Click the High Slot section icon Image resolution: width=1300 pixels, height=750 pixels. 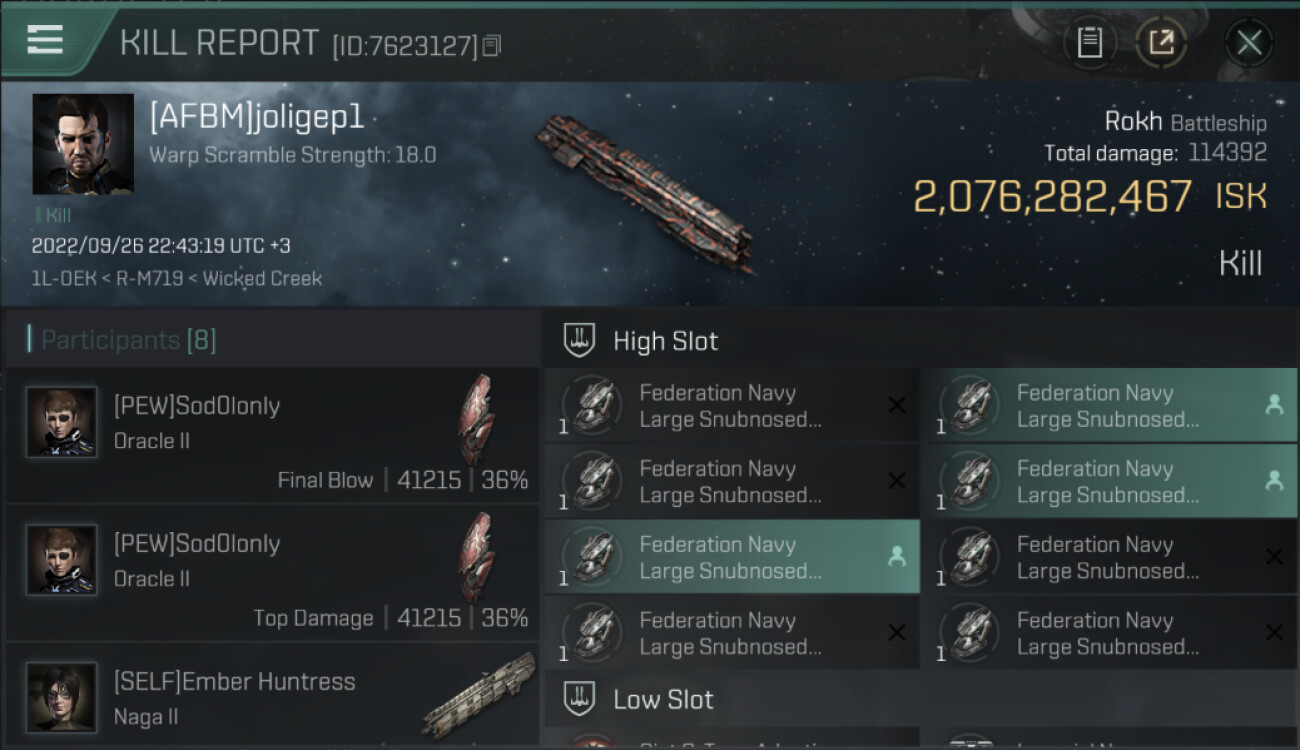point(580,341)
